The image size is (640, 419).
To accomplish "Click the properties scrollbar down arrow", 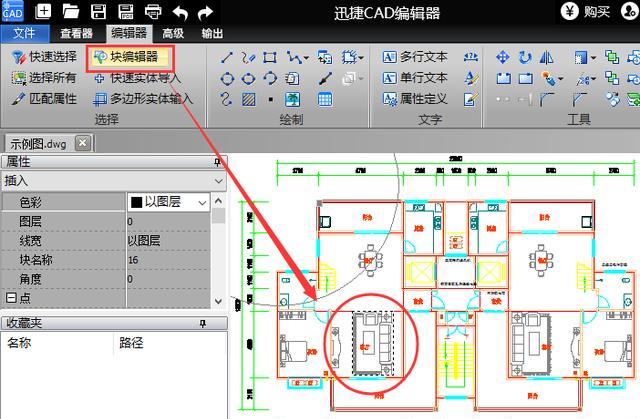I will (218, 302).
